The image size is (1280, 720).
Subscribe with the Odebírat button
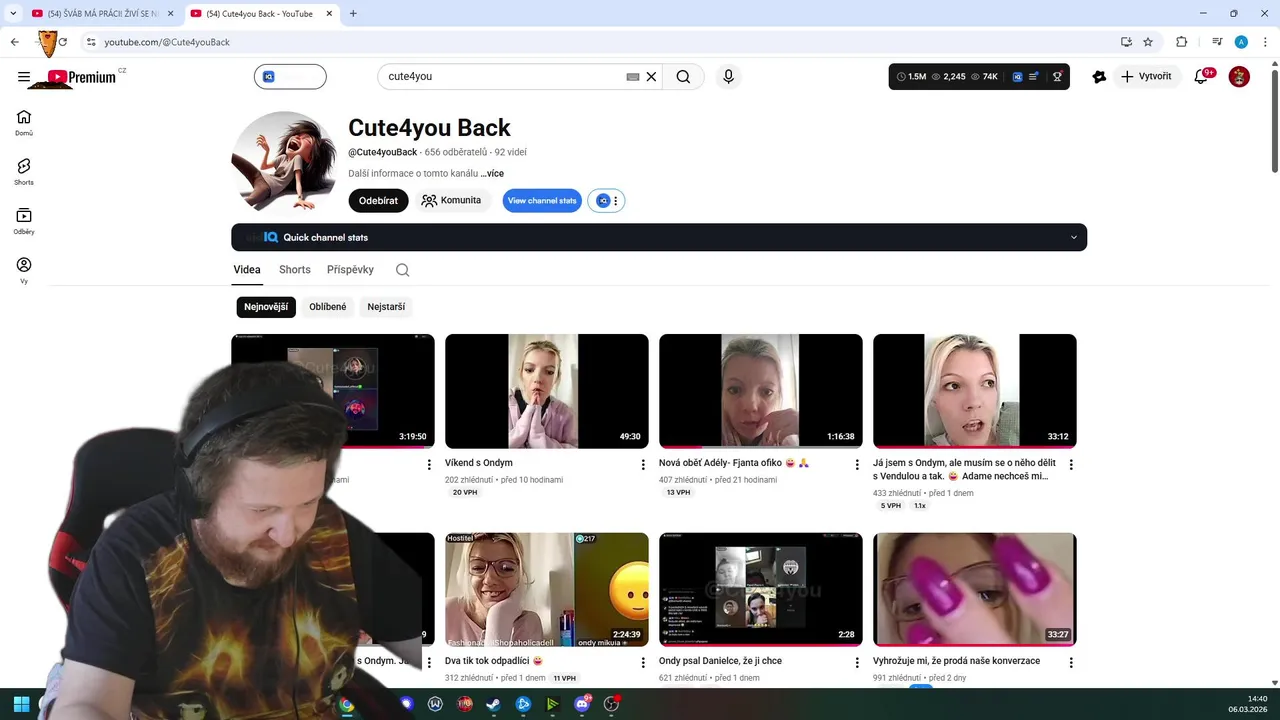point(378,201)
